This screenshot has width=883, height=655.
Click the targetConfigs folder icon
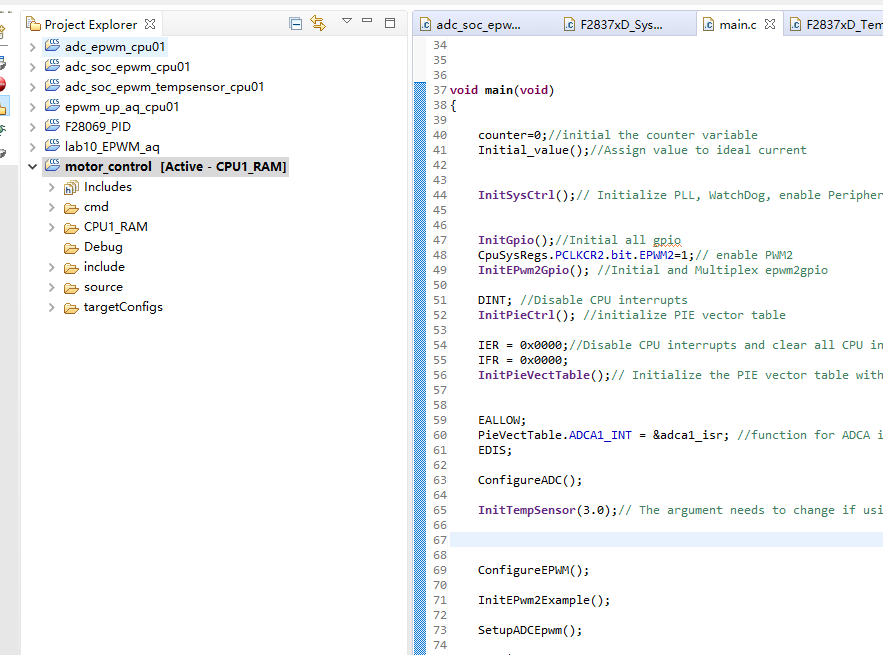(71, 308)
